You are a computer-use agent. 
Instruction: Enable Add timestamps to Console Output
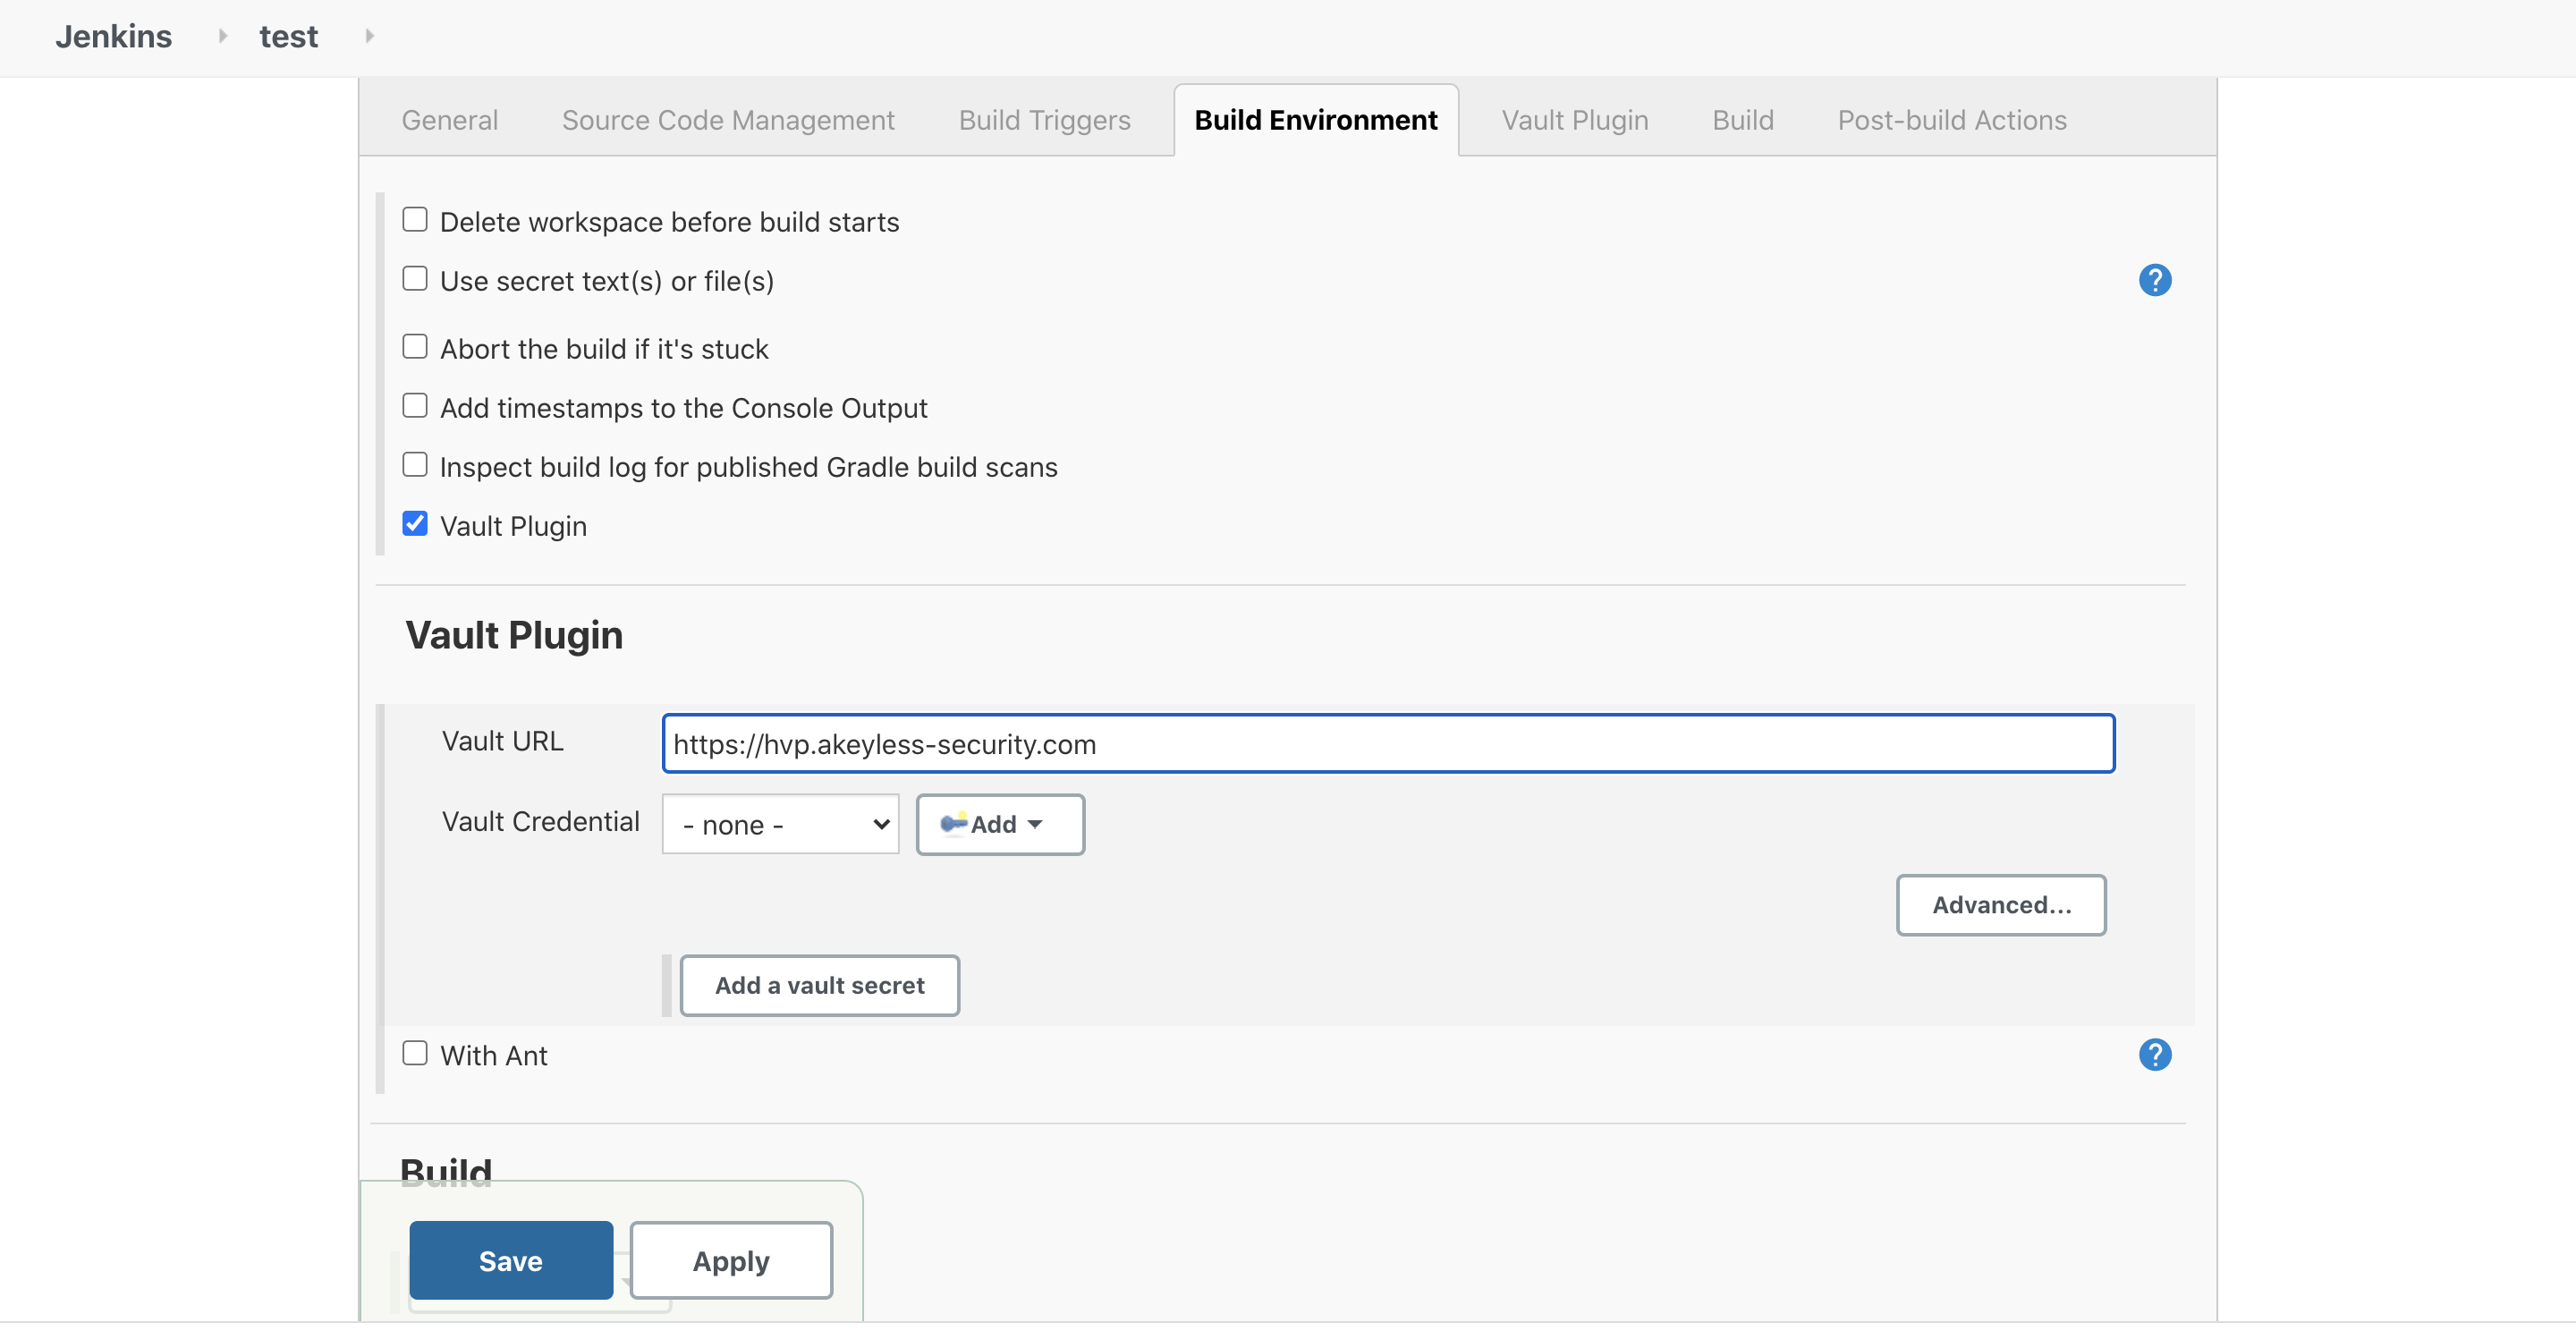(x=414, y=405)
